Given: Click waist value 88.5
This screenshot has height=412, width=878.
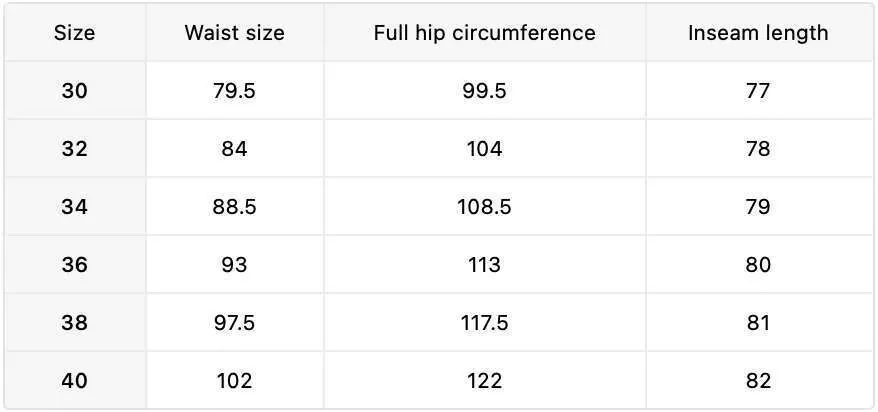Looking at the screenshot, I should pos(234,207).
